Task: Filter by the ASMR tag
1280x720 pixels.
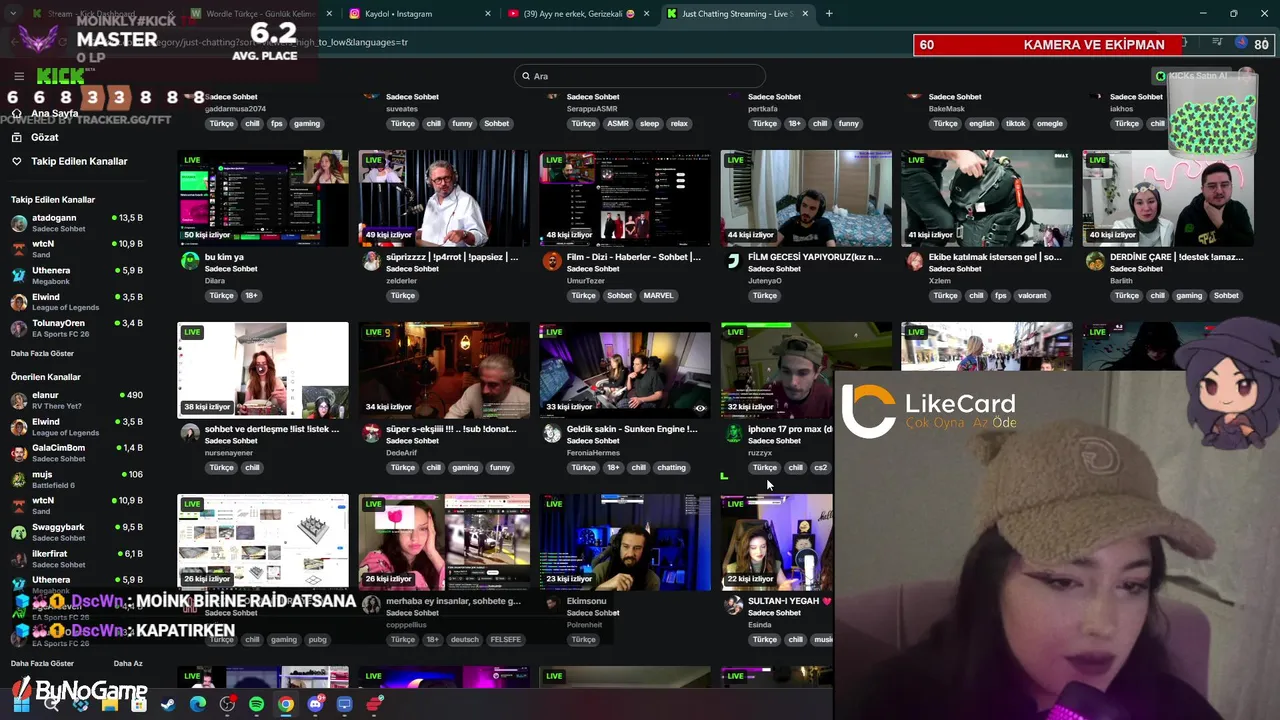Action: [617, 124]
